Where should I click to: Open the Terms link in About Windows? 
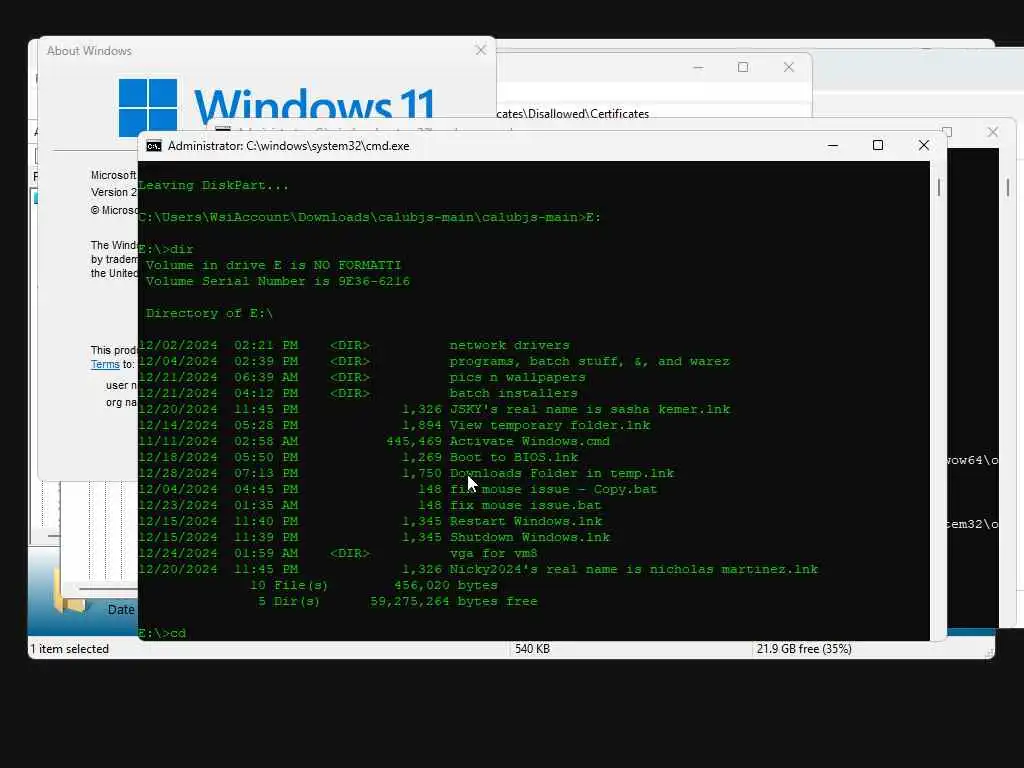[105, 364]
